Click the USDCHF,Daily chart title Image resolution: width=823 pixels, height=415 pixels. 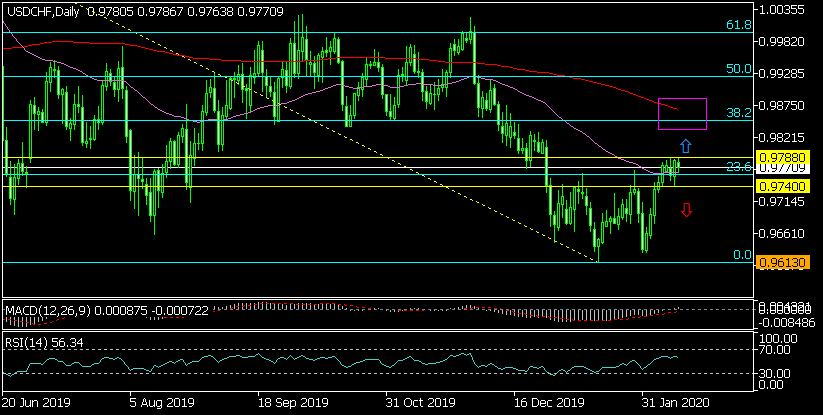point(43,12)
